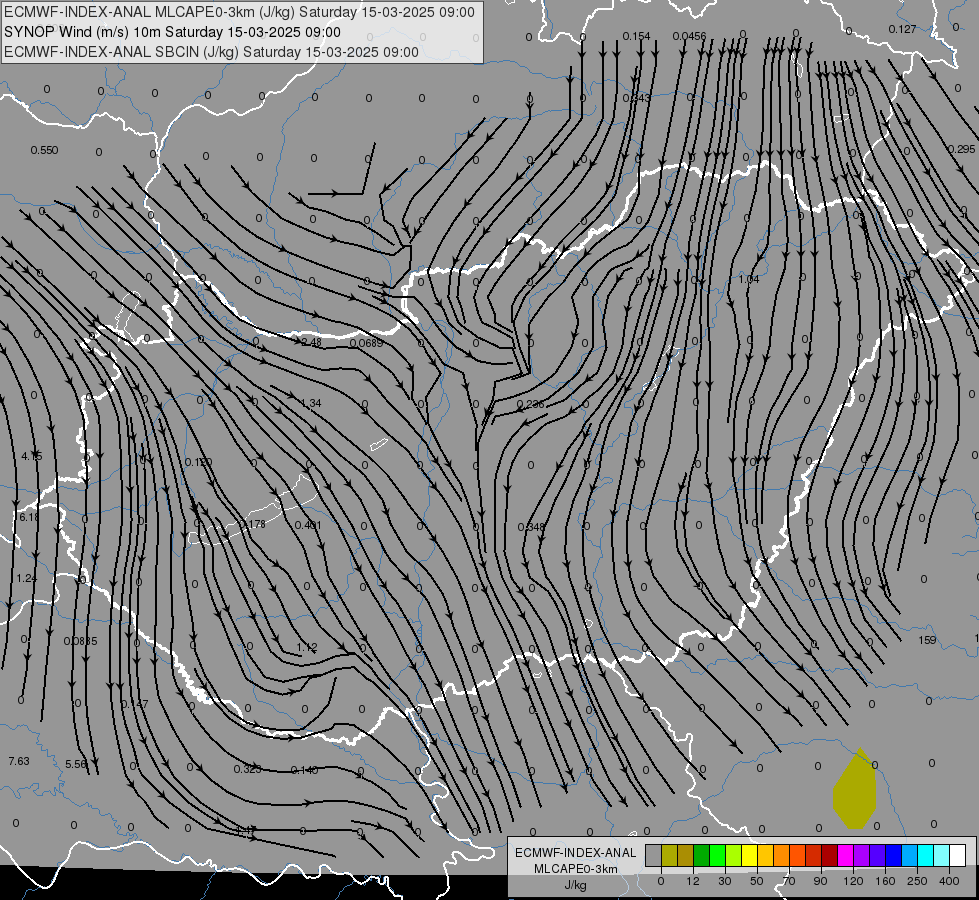979x900 pixels.
Task: Select the bright yellow legend swatch
Action: coord(750,856)
